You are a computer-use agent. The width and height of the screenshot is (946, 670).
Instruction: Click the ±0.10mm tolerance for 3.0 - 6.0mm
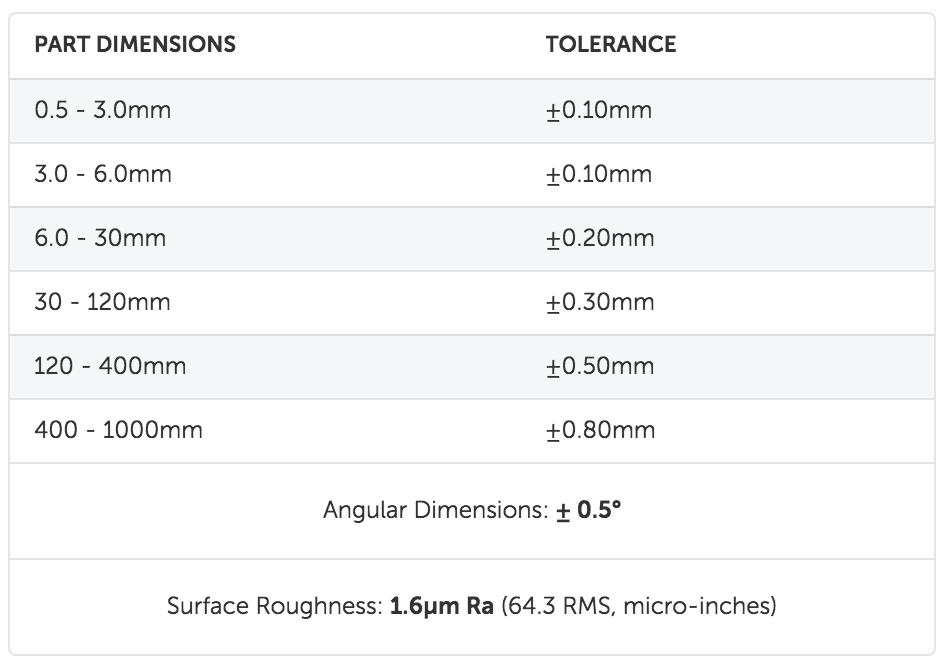[599, 174]
